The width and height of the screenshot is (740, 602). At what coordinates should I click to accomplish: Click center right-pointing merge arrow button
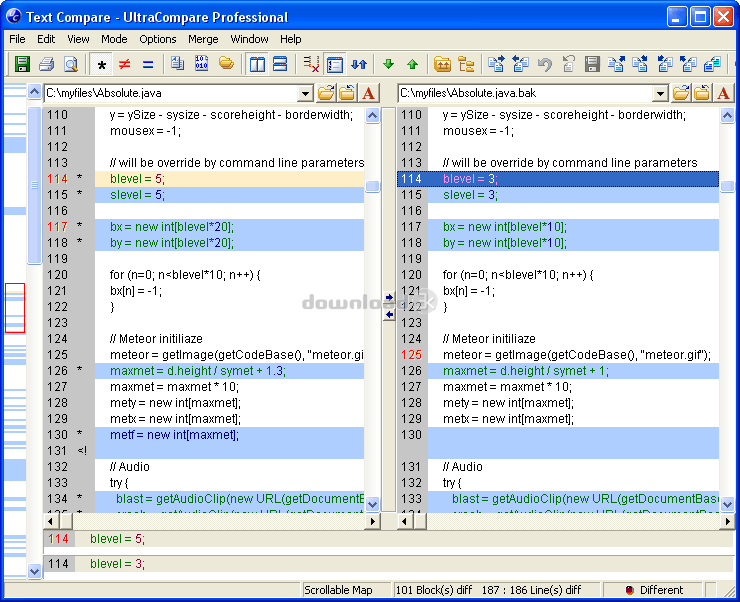[389, 298]
